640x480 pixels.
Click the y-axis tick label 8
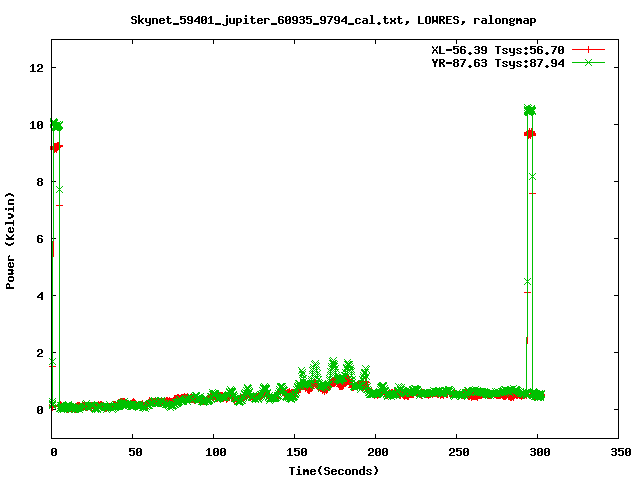(40, 182)
